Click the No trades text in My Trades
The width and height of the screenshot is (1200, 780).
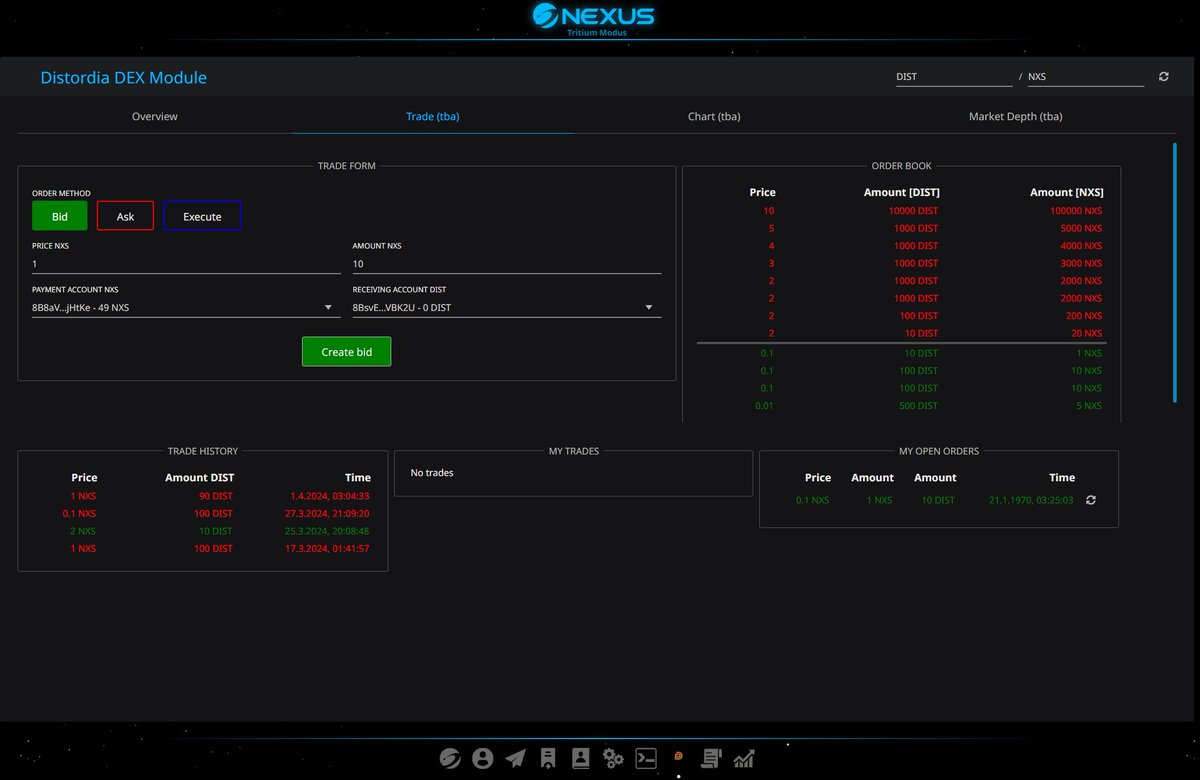(432, 472)
